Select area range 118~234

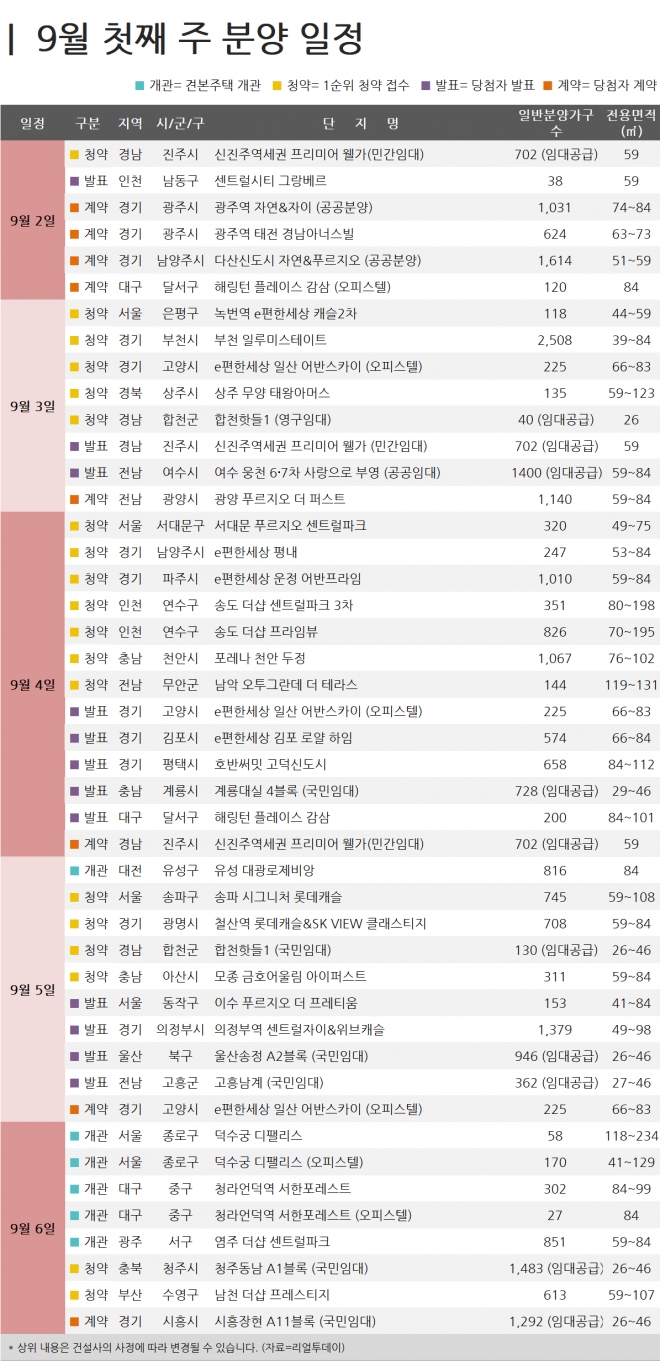coord(631,1135)
